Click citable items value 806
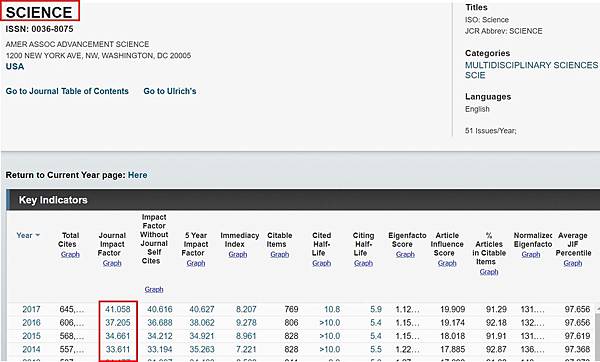The height and width of the screenshot is (362, 600). (x=291, y=323)
